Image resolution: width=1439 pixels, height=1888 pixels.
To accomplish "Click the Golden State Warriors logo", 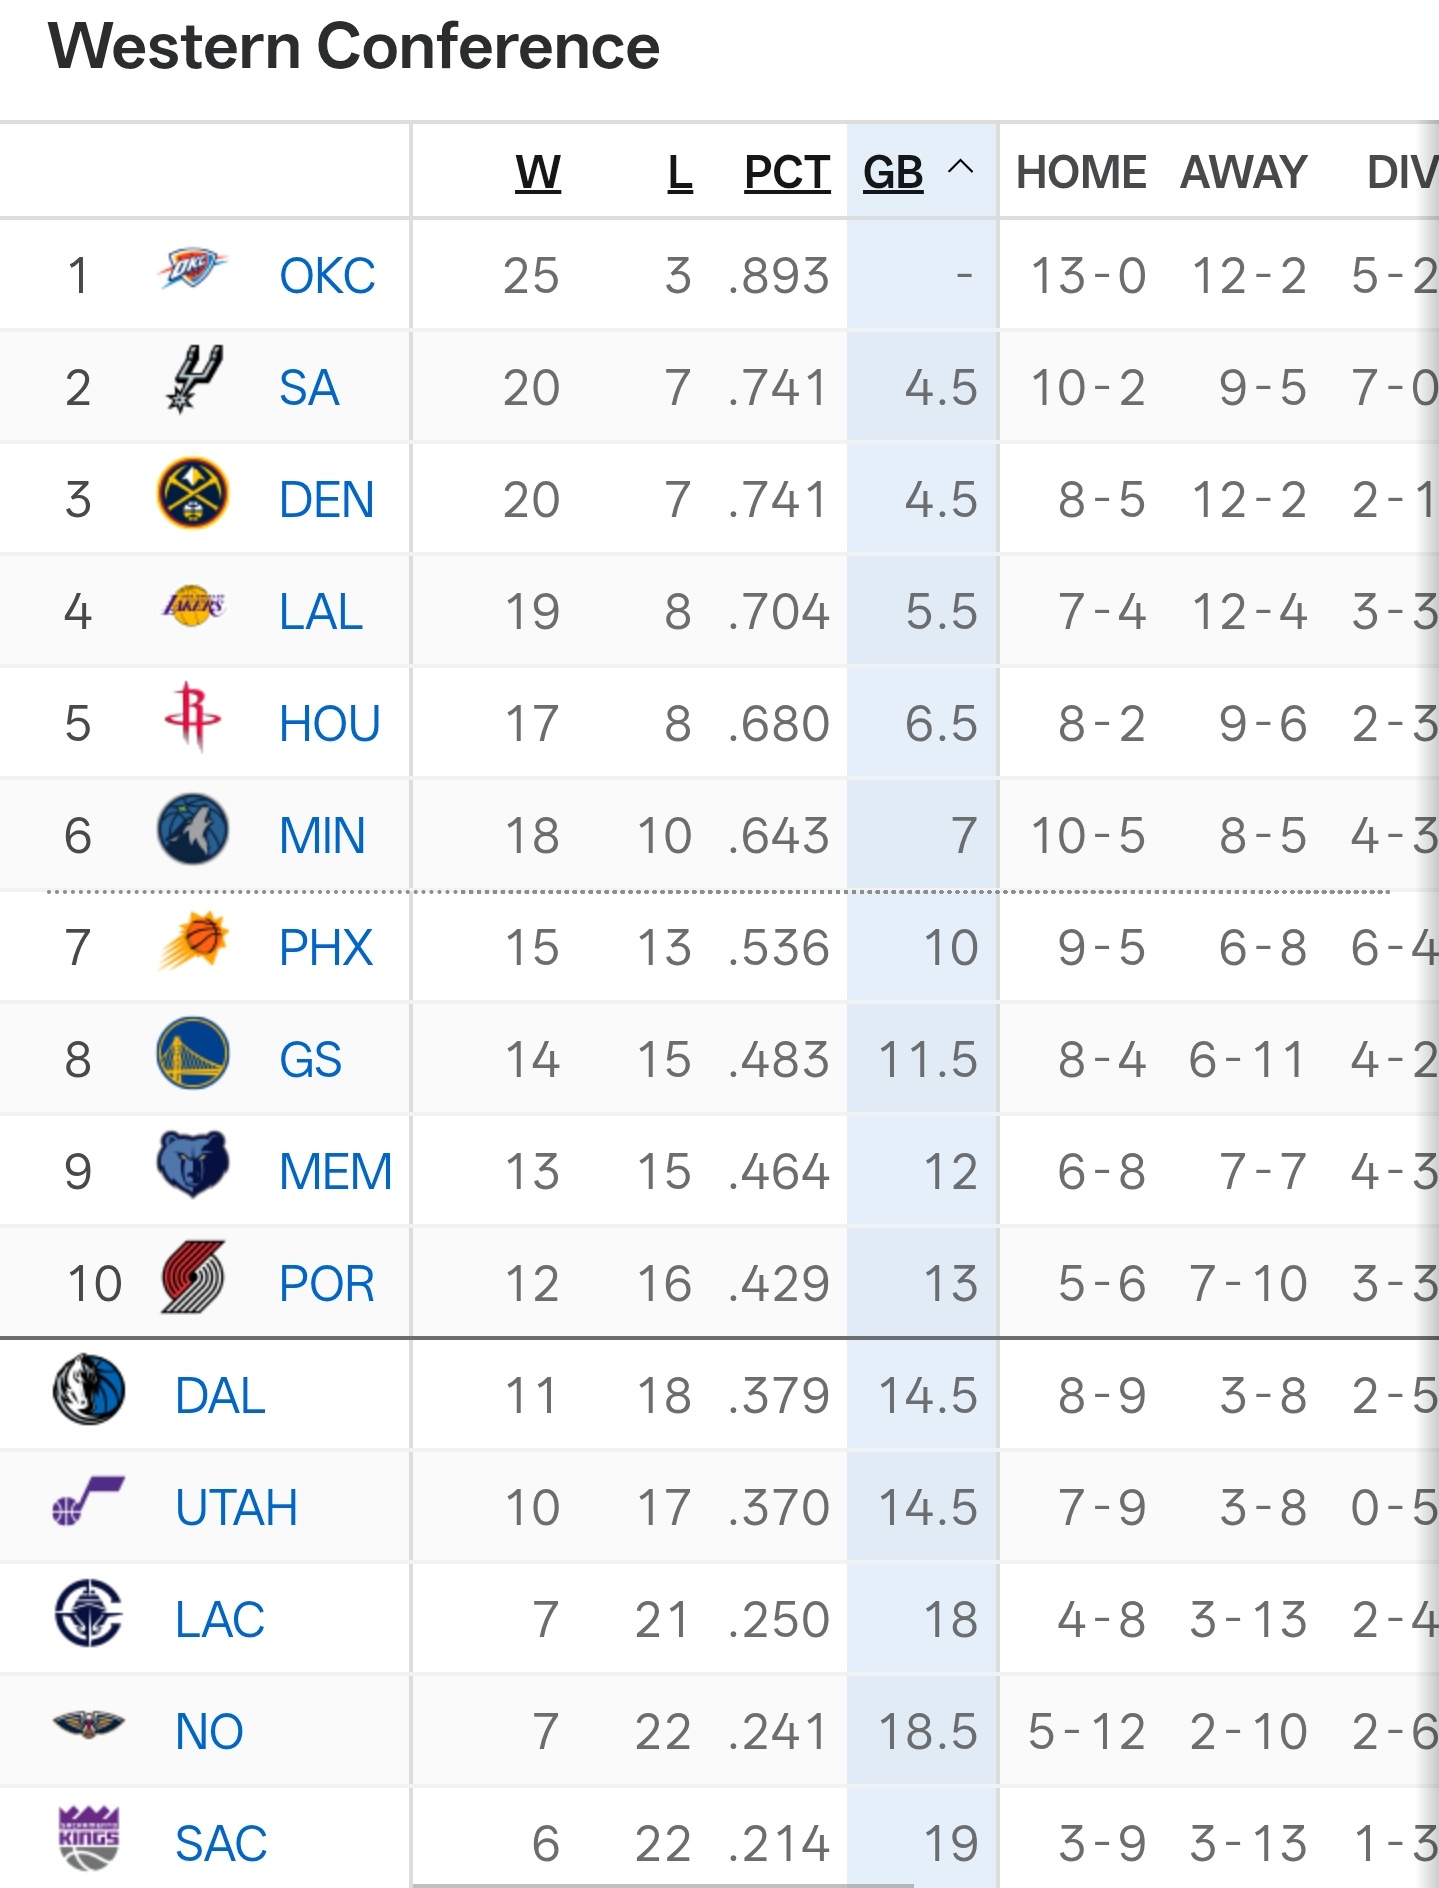I will click(193, 1054).
